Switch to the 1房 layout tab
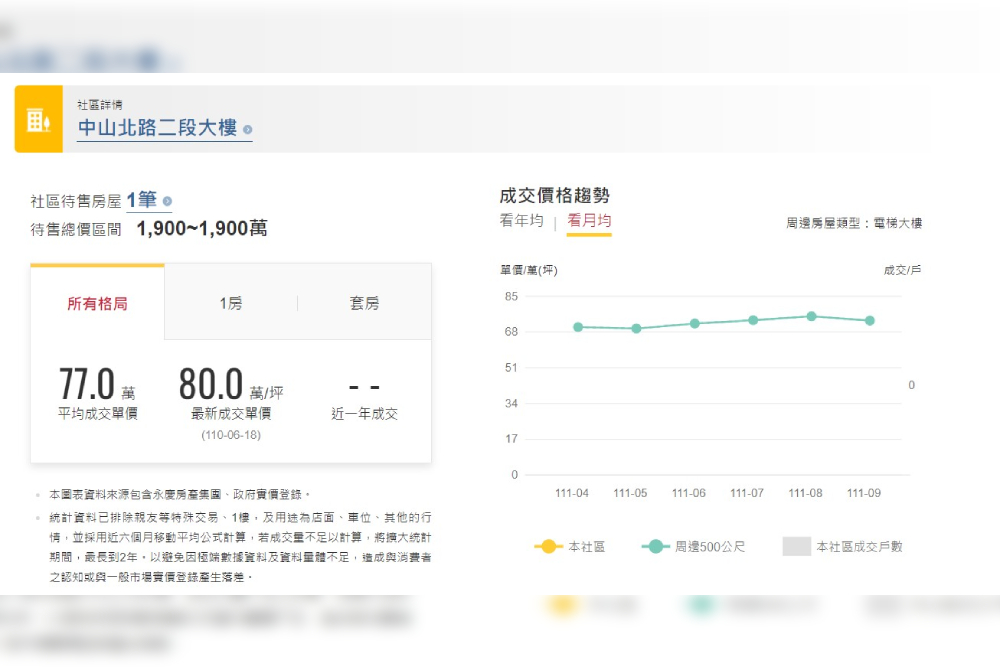Image resolution: width=1000 pixels, height=667 pixels. pos(231,303)
